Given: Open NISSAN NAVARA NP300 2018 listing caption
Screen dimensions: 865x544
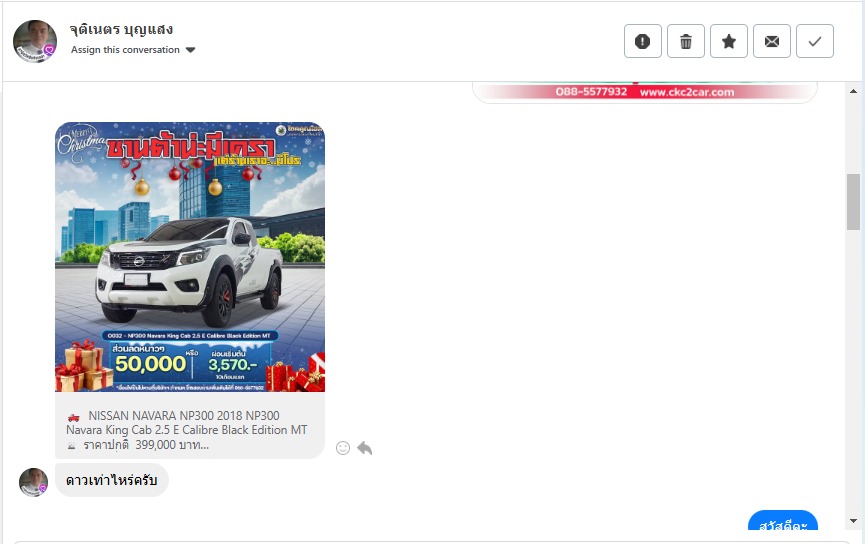Looking at the screenshot, I should click(x=190, y=425).
